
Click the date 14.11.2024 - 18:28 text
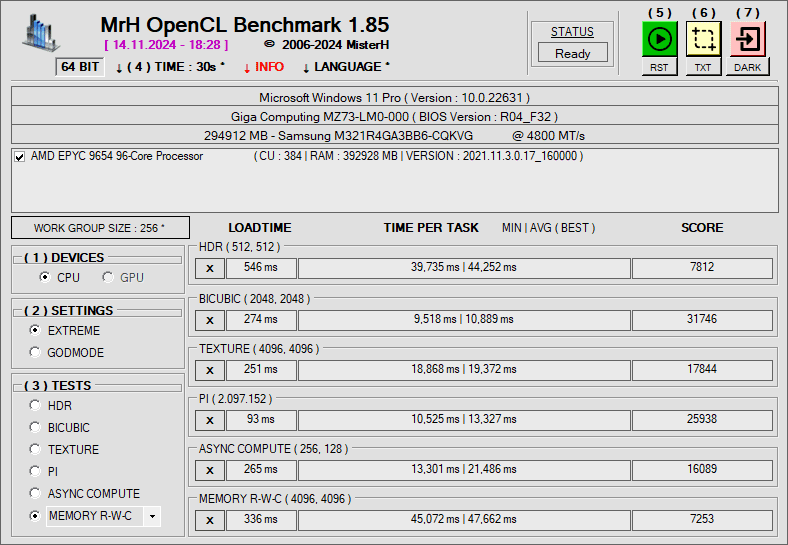point(166,45)
